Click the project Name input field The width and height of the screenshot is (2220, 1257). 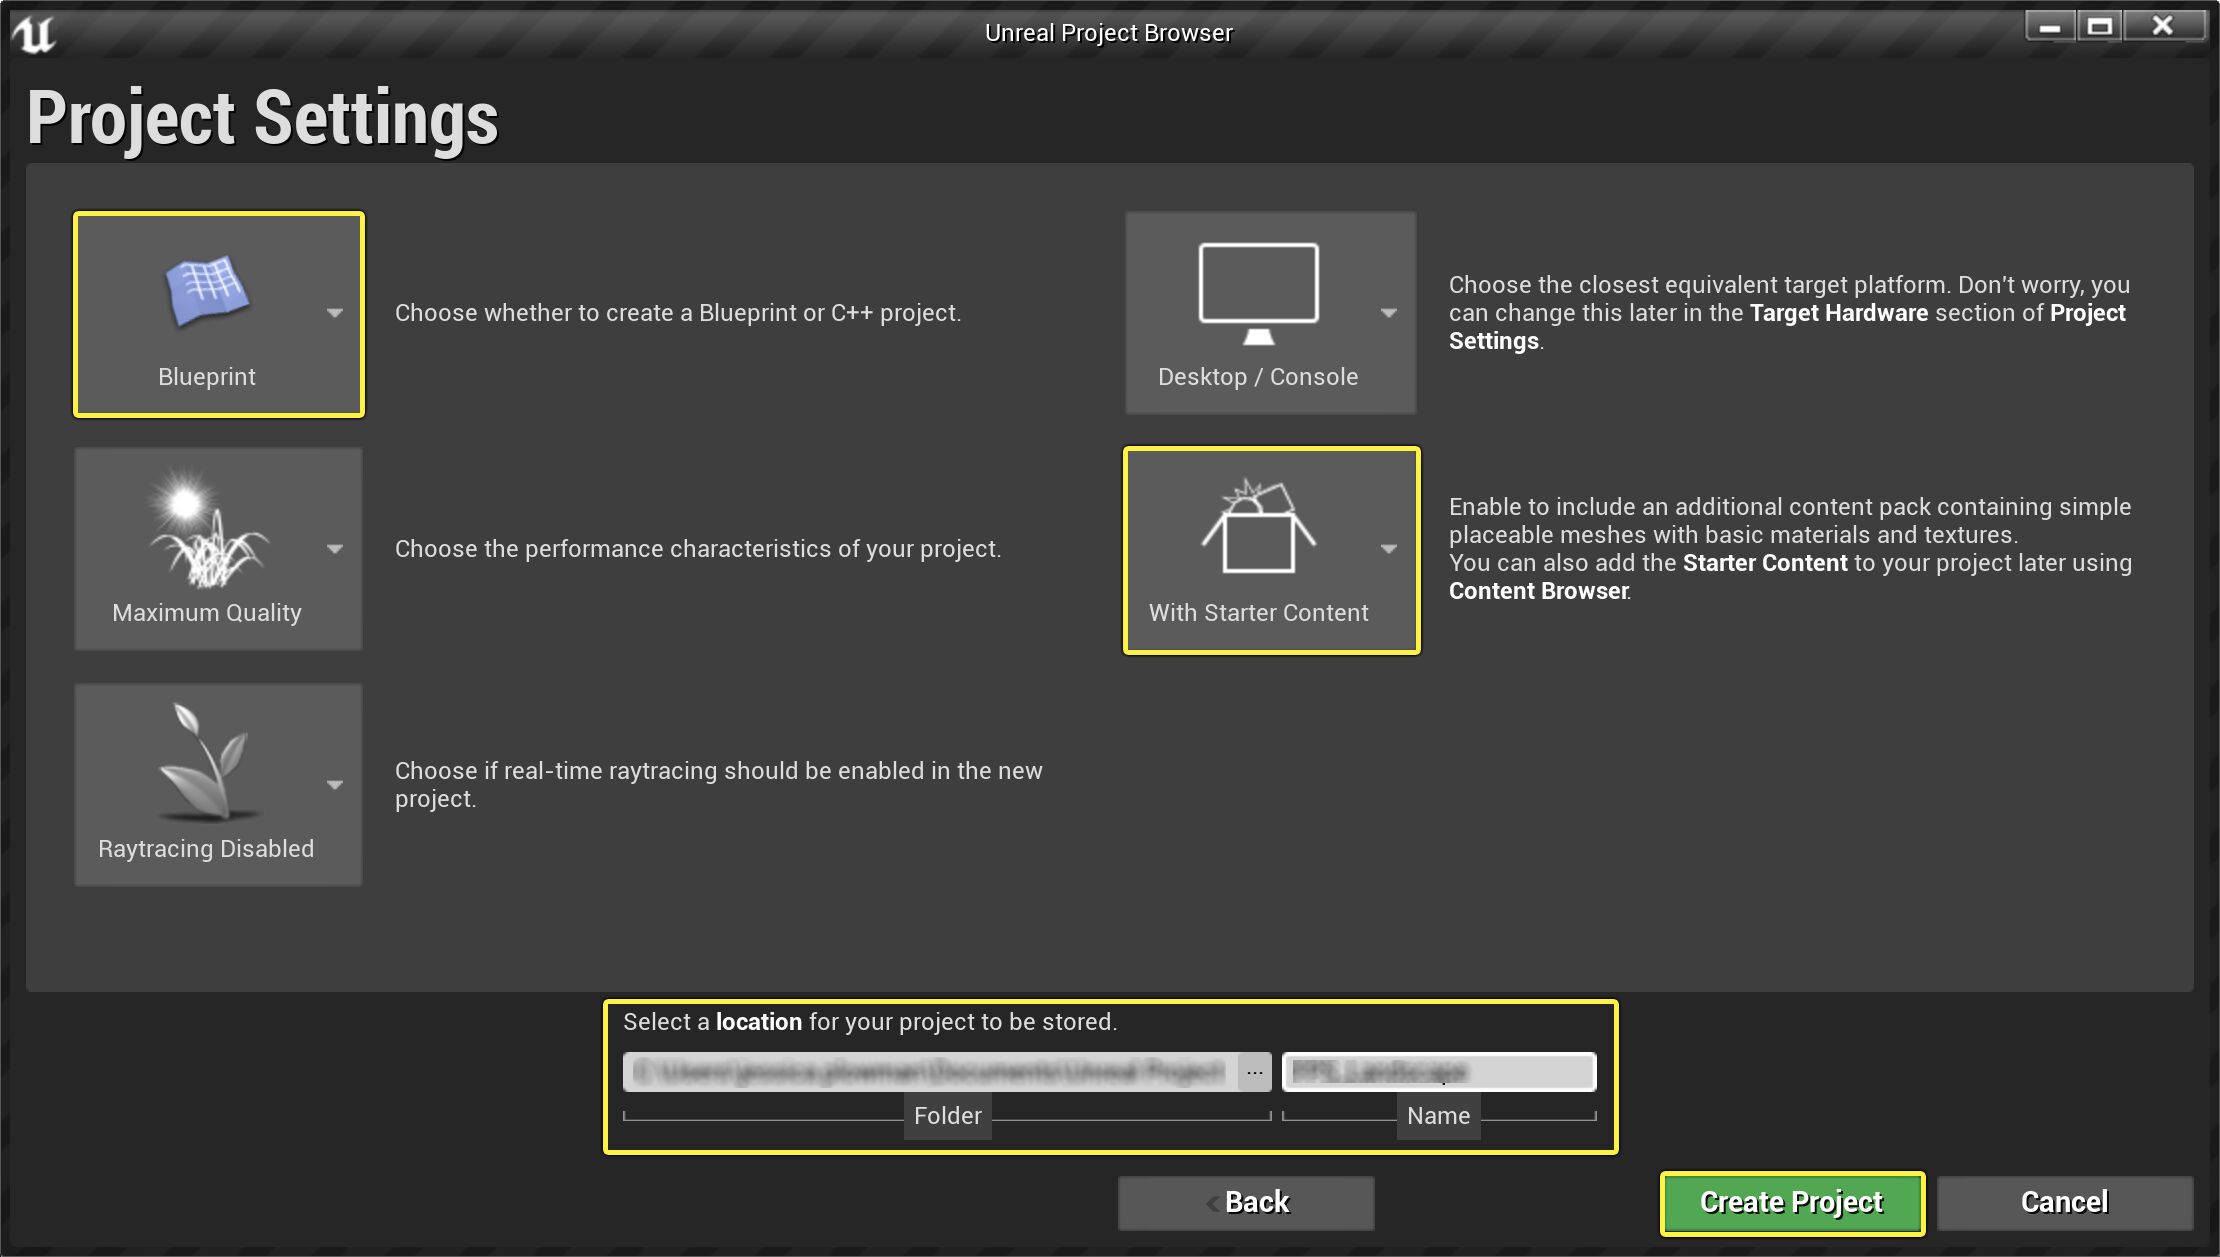pos(1439,1071)
